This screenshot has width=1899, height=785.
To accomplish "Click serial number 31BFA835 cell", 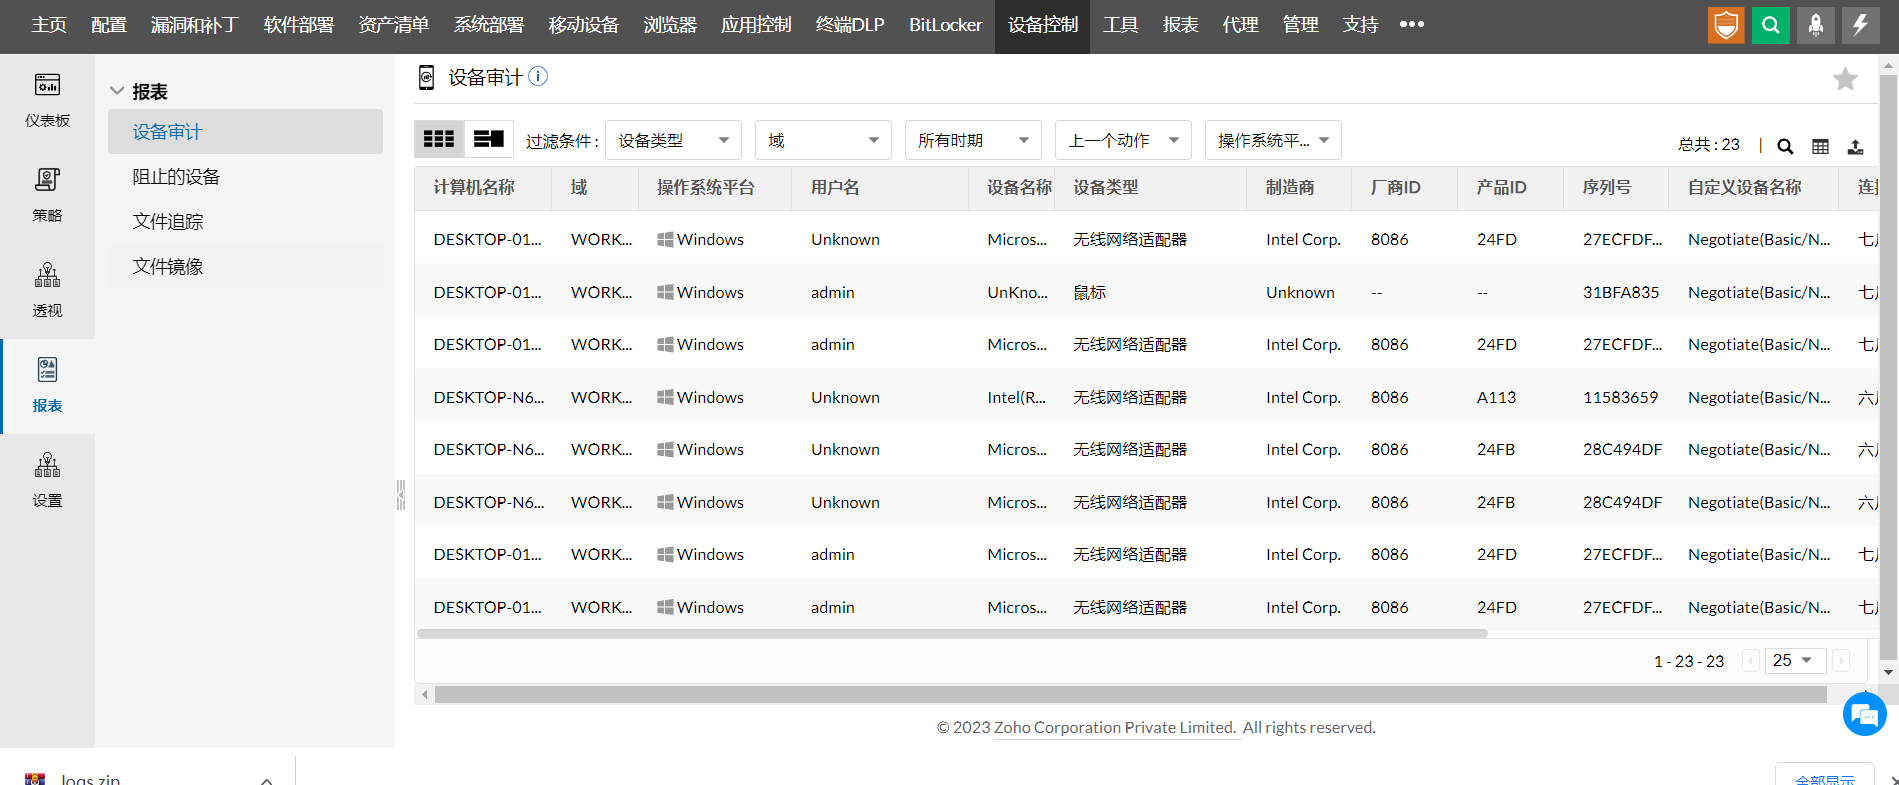I will point(1620,292).
